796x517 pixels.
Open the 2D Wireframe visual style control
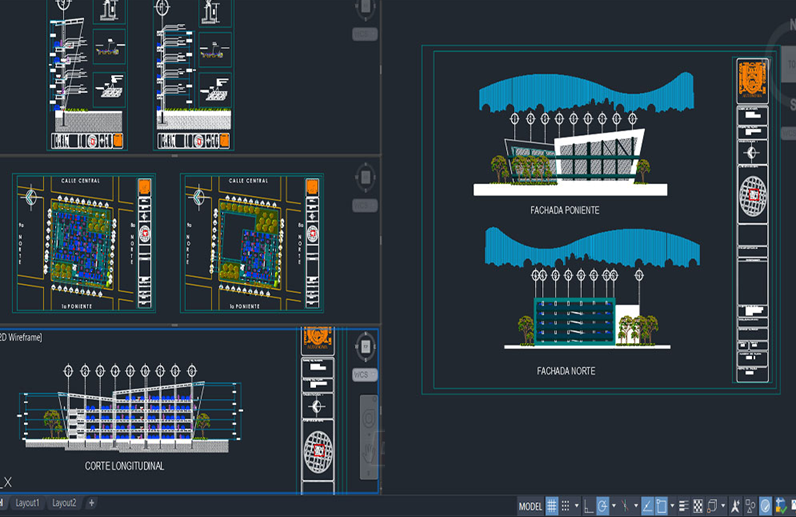(21, 337)
